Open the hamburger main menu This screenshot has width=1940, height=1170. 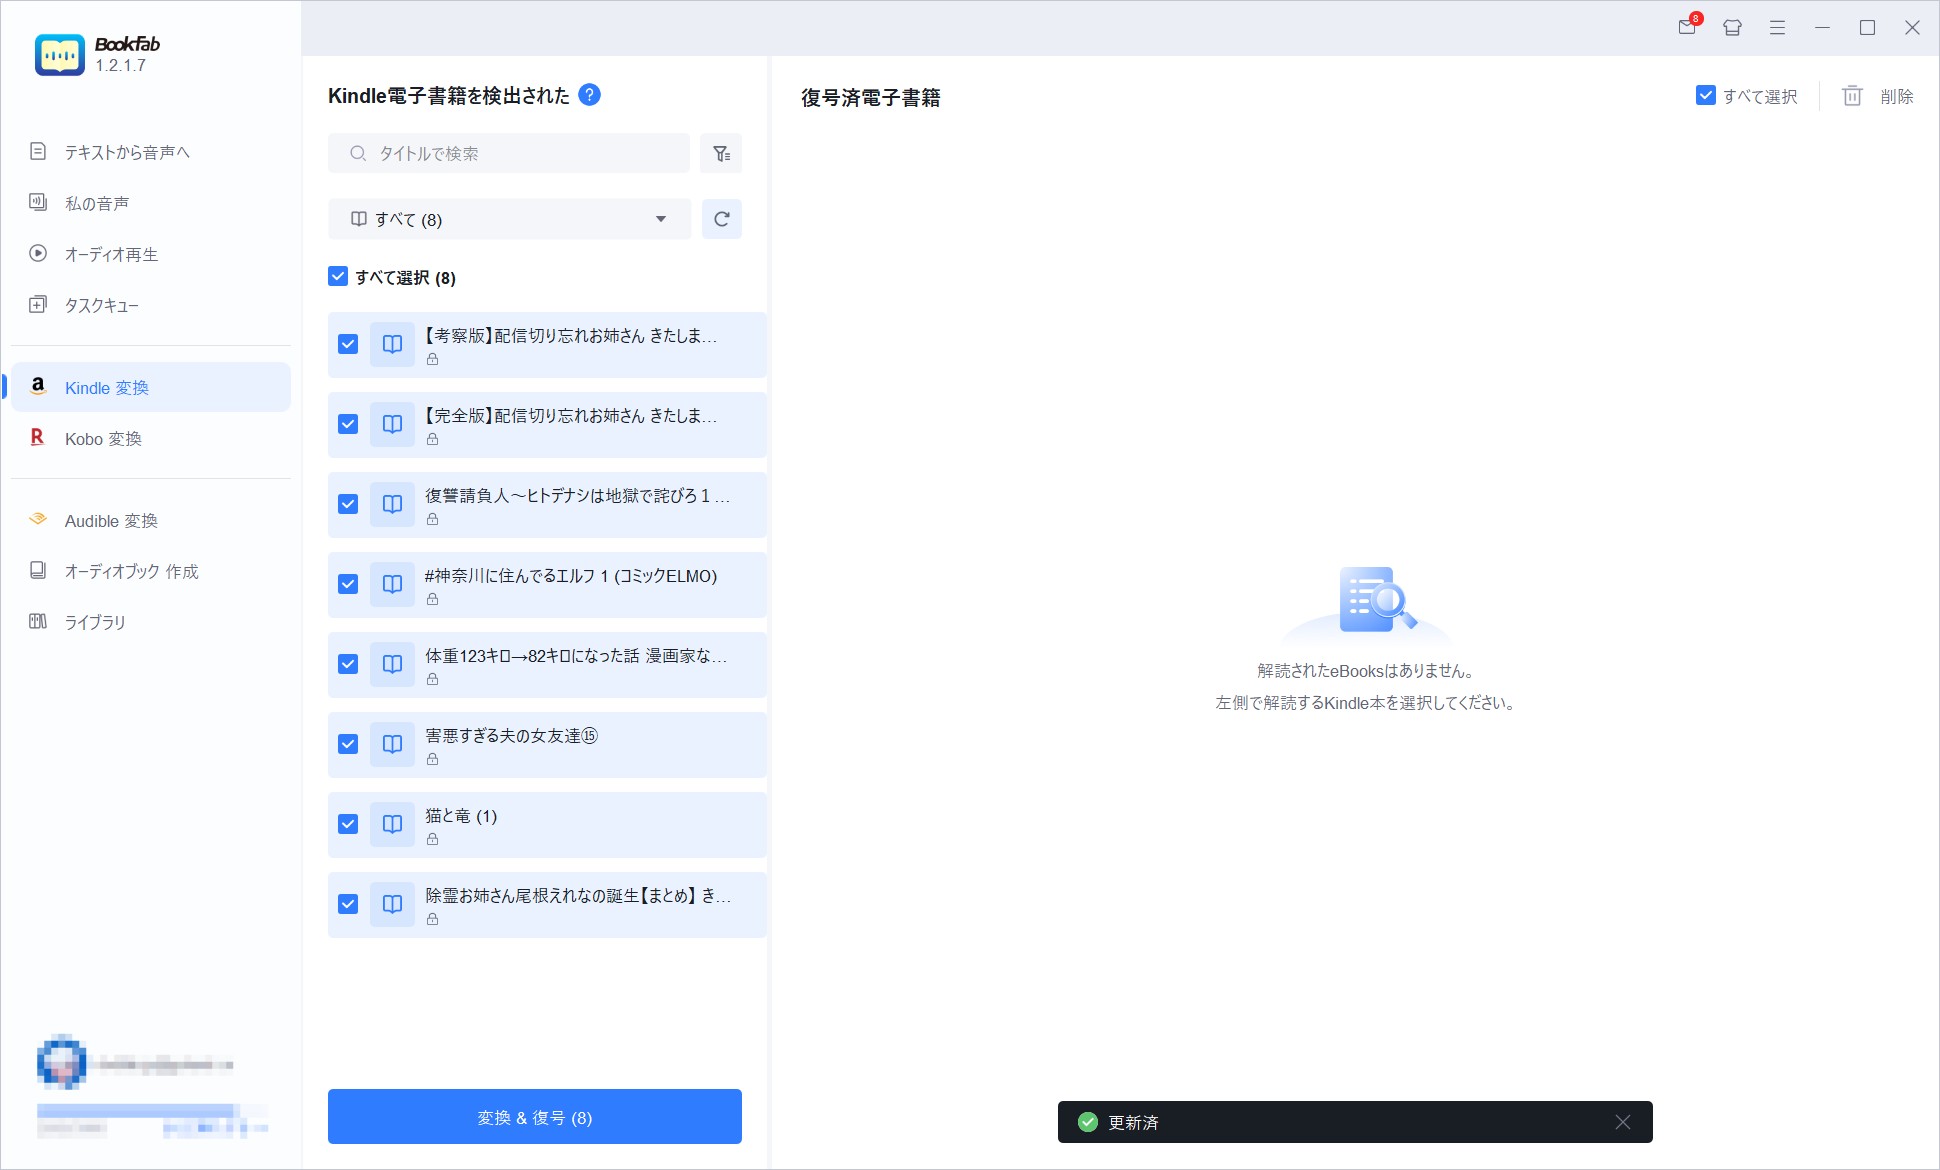click(1777, 28)
